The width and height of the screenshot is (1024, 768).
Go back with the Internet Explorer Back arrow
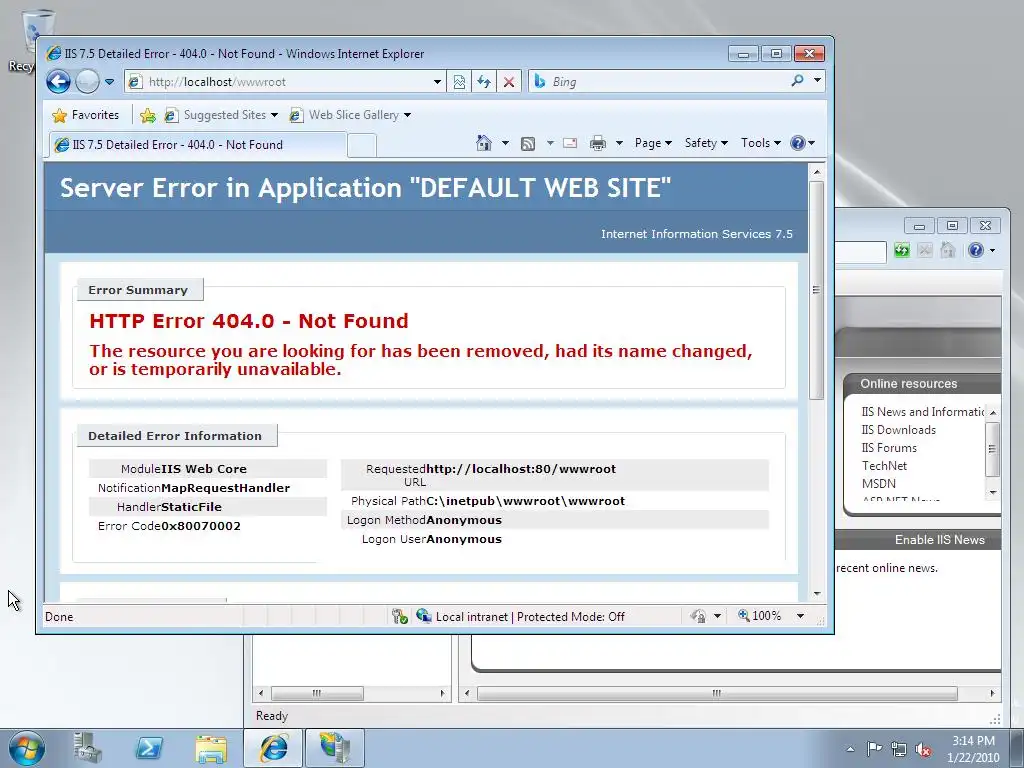[58, 82]
